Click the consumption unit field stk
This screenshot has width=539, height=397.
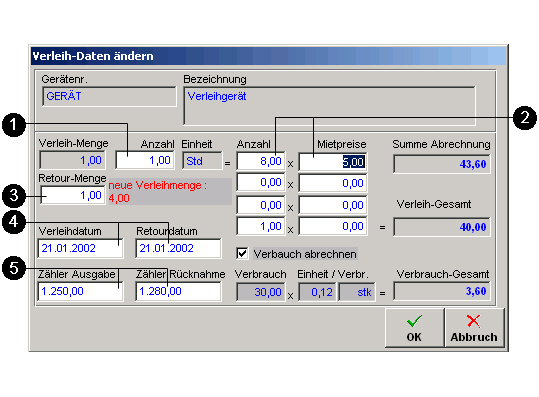click(357, 292)
